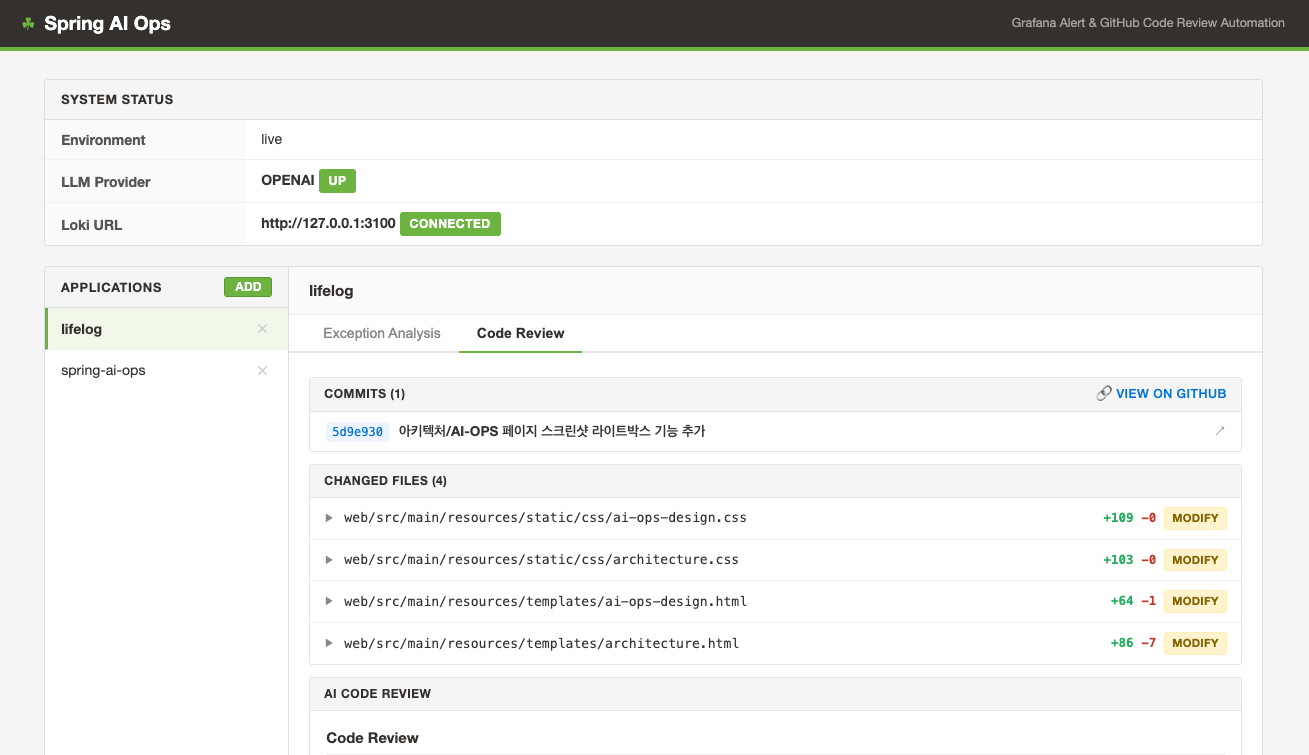Expand the ai-ops-design.css changed file
The image size is (1309, 755).
click(329, 518)
